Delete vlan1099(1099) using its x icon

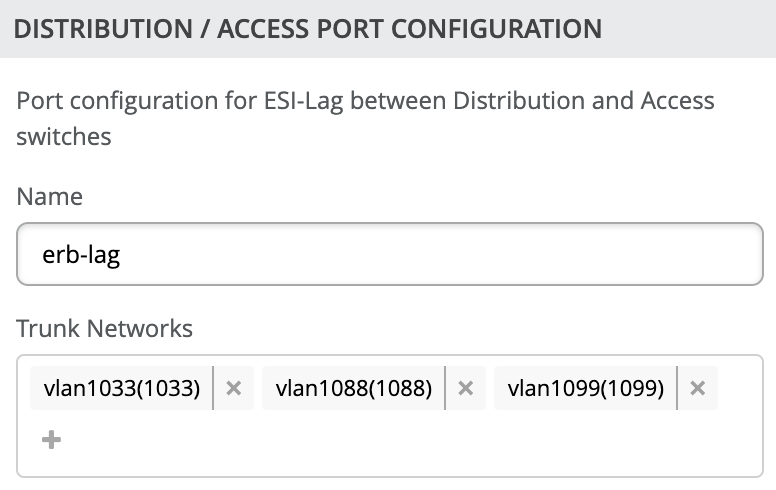[x=698, y=389]
